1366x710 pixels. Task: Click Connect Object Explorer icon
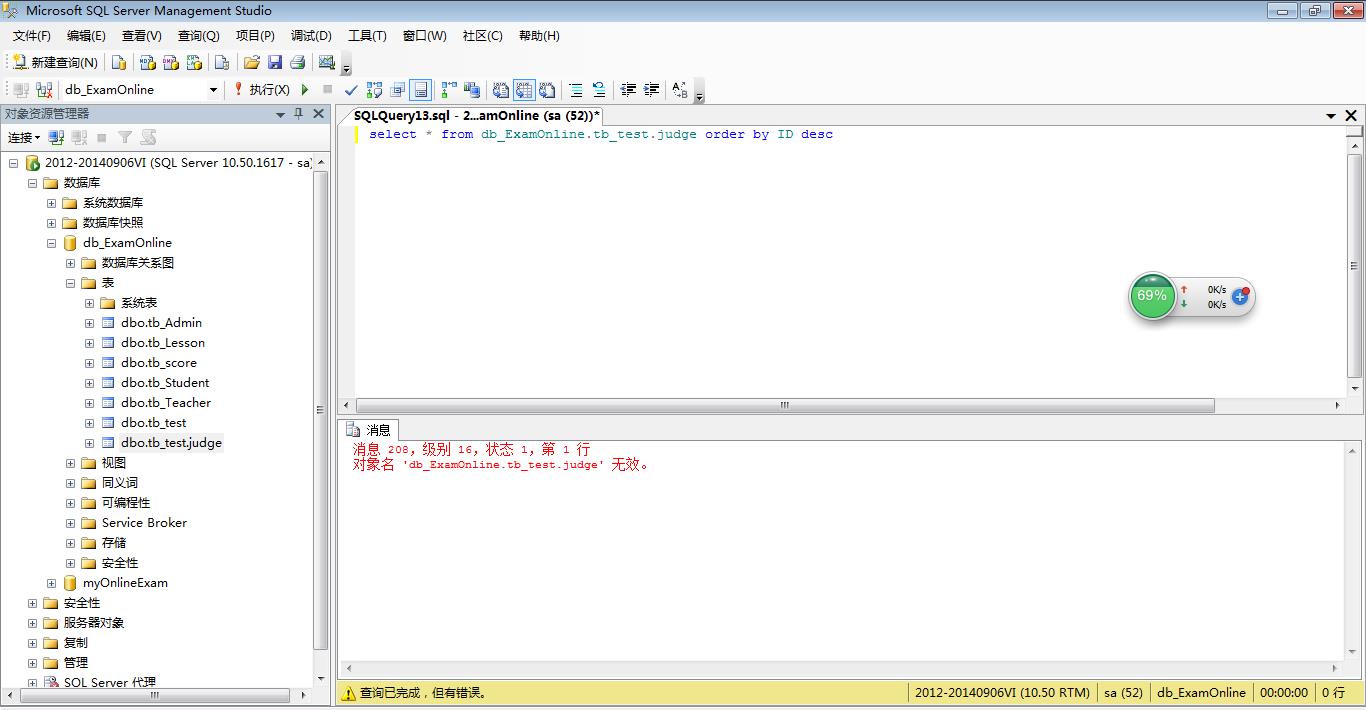(57, 138)
